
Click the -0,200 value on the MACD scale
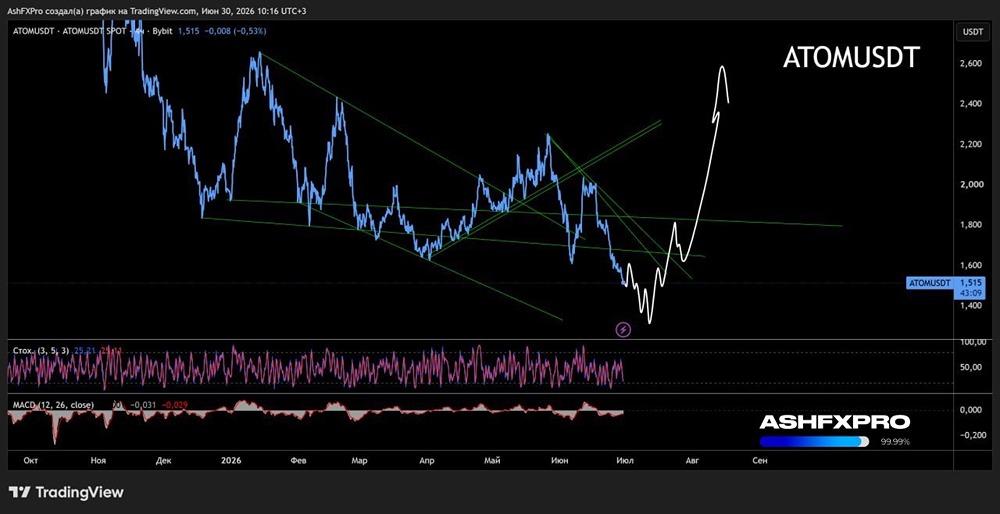pos(970,435)
